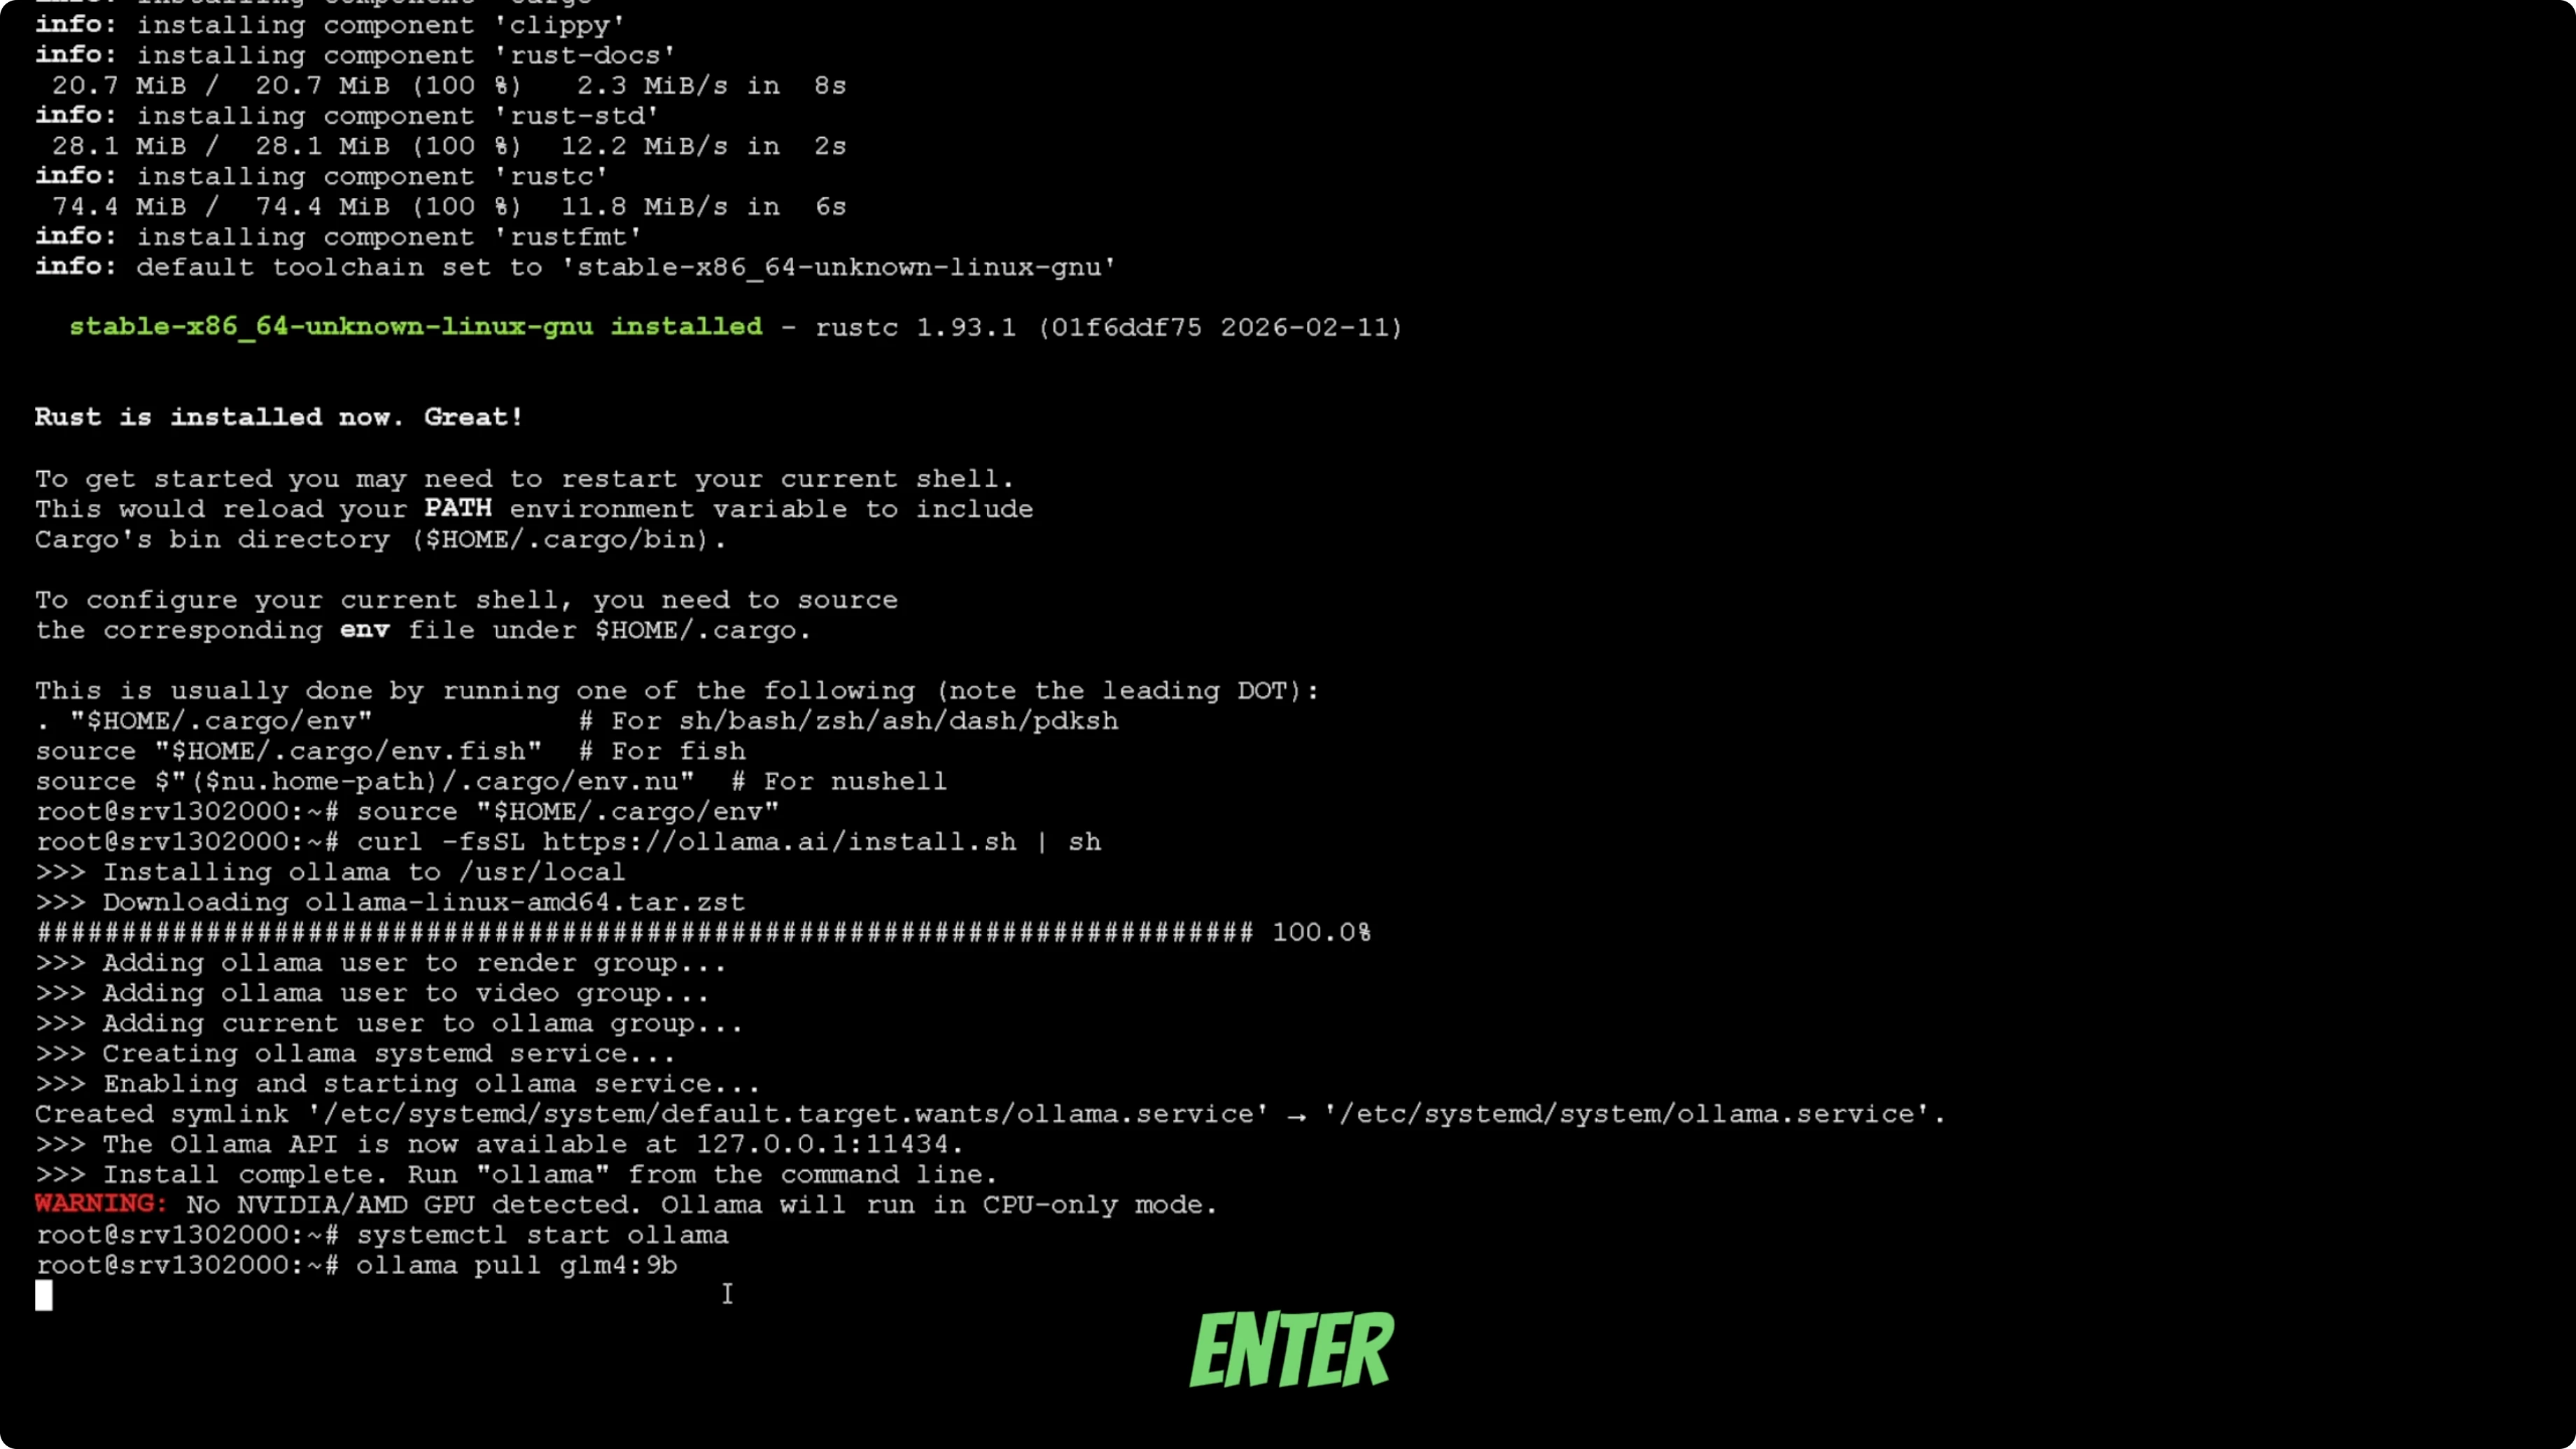The image size is (2576, 1449).
Task: Click the 'installing component rustfmt' info line
Action: pyautogui.click(x=339, y=237)
